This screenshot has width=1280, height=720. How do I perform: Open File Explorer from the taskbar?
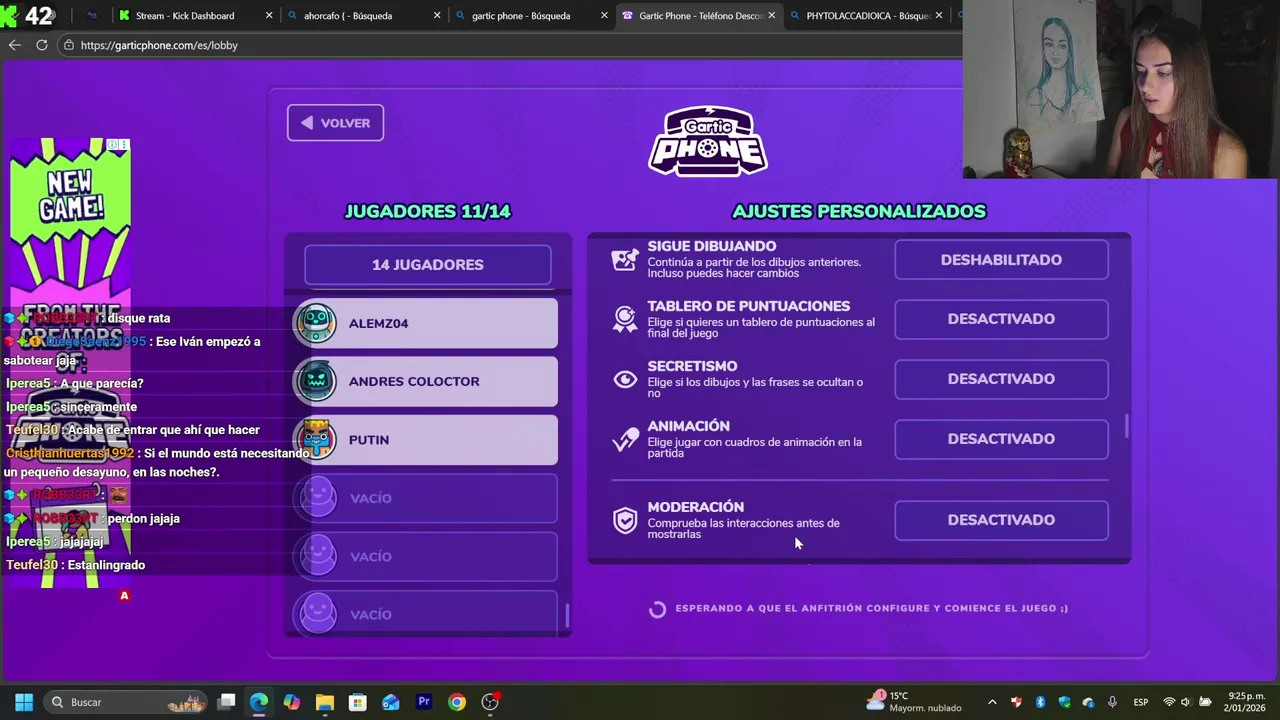tap(325, 702)
